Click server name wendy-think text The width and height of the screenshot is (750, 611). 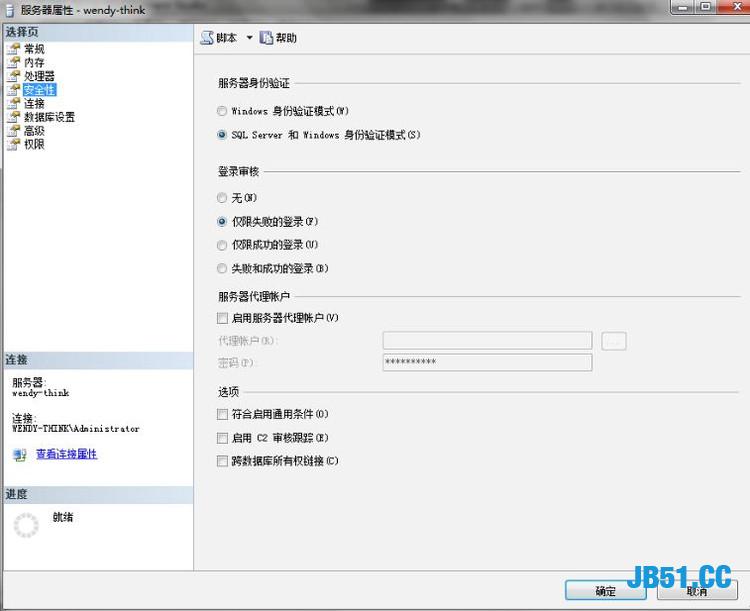(x=41, y=393)
